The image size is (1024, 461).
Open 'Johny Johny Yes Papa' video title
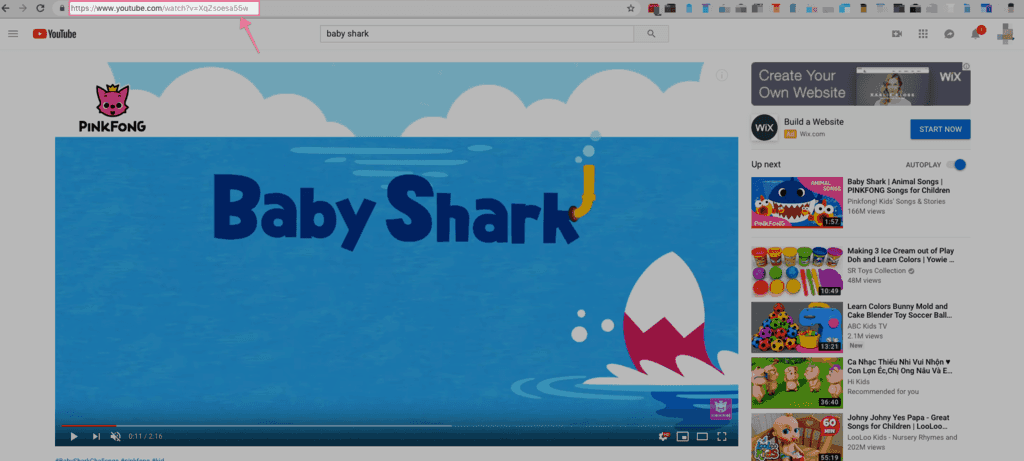point(898,422)
